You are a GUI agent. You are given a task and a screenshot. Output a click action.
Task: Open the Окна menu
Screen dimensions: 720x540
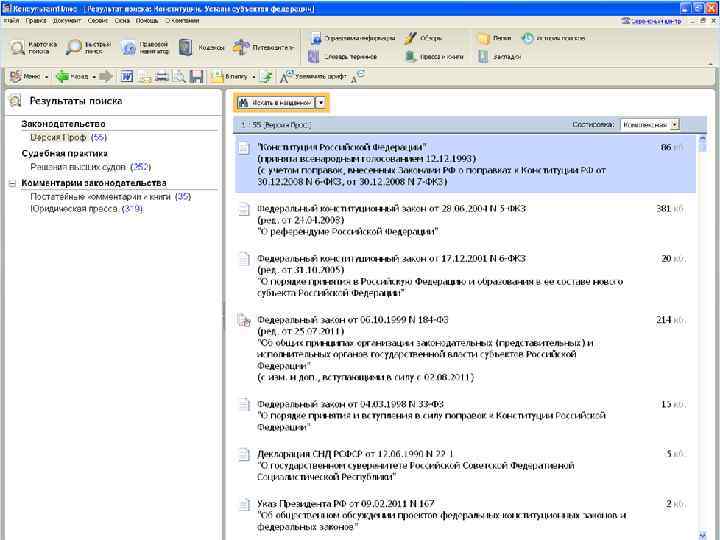[122, 21]
